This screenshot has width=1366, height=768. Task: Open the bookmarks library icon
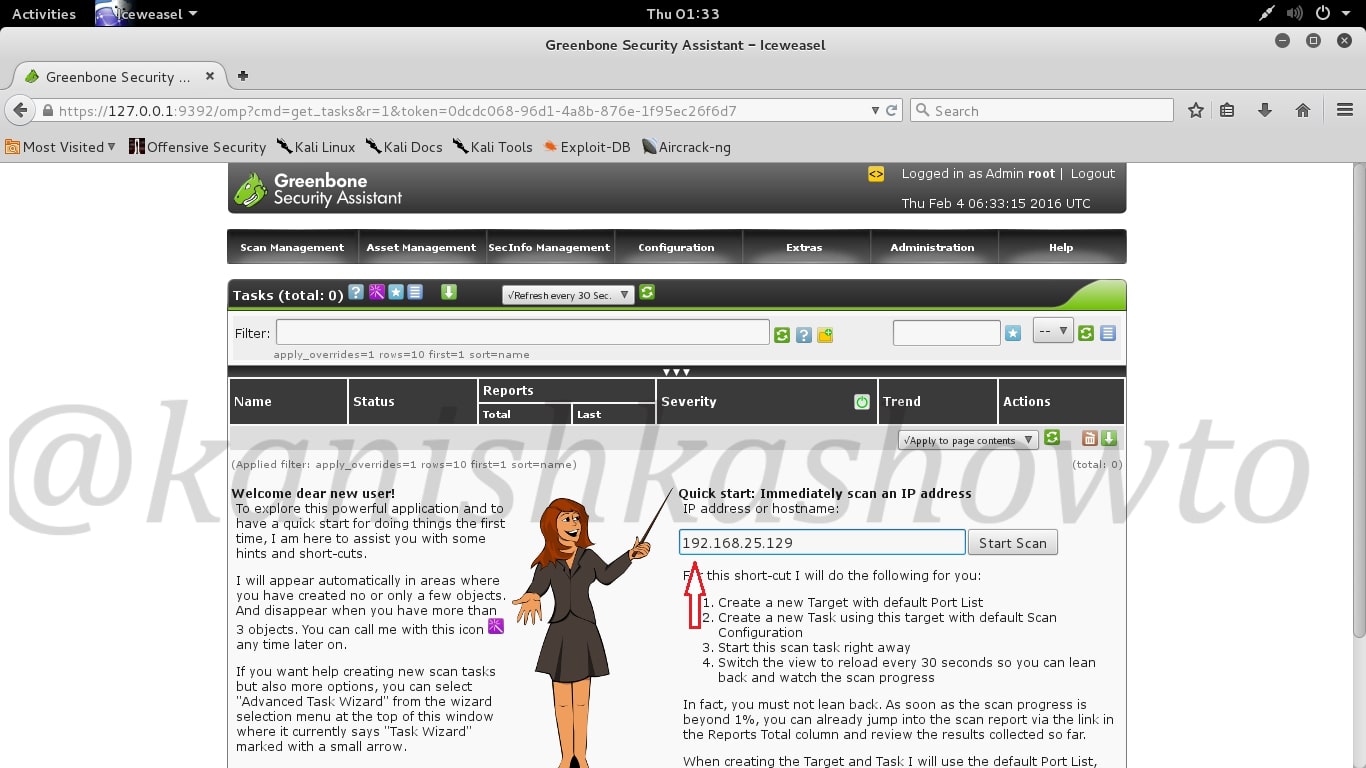[x=1227, y=111]
